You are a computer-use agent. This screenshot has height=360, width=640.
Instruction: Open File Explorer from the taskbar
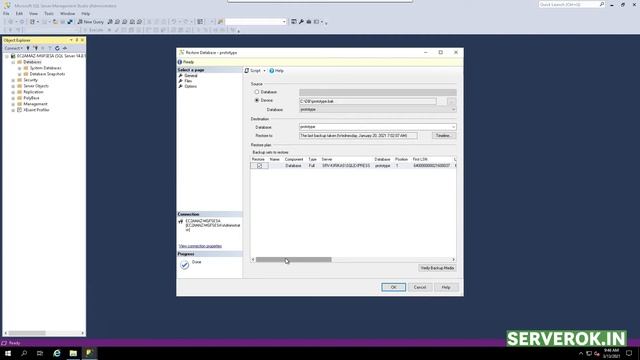pos(73,353)
